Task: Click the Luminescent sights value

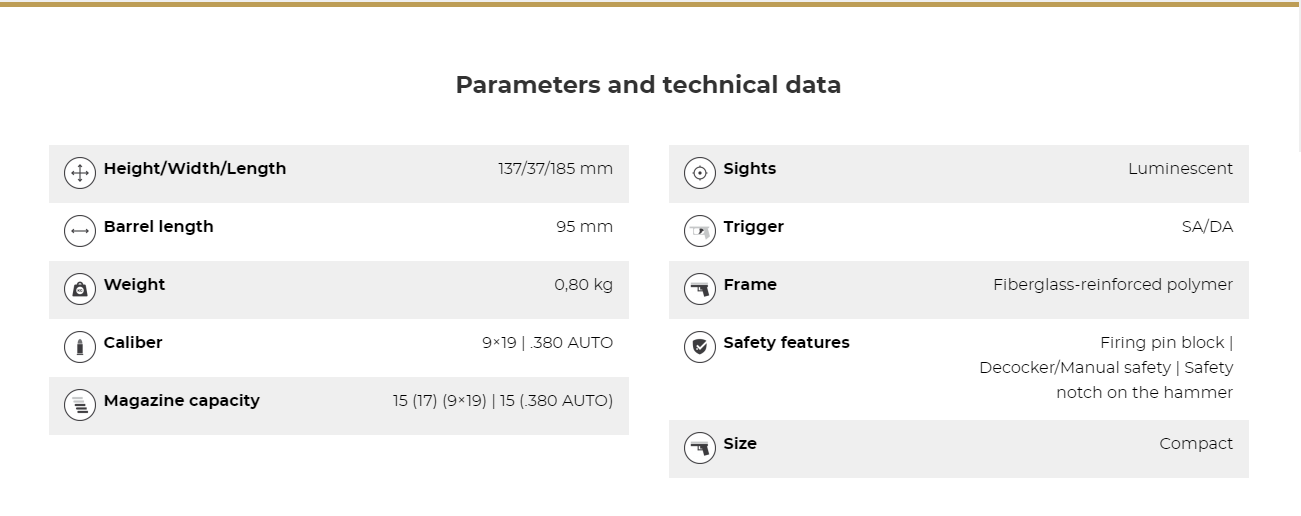Action: coord(1180,169)
